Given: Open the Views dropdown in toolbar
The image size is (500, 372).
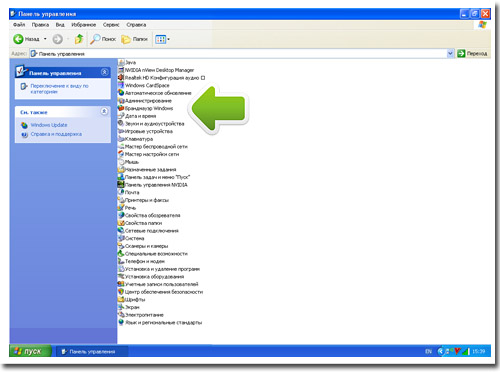Looking at the screenshot, I should [163, 39].
